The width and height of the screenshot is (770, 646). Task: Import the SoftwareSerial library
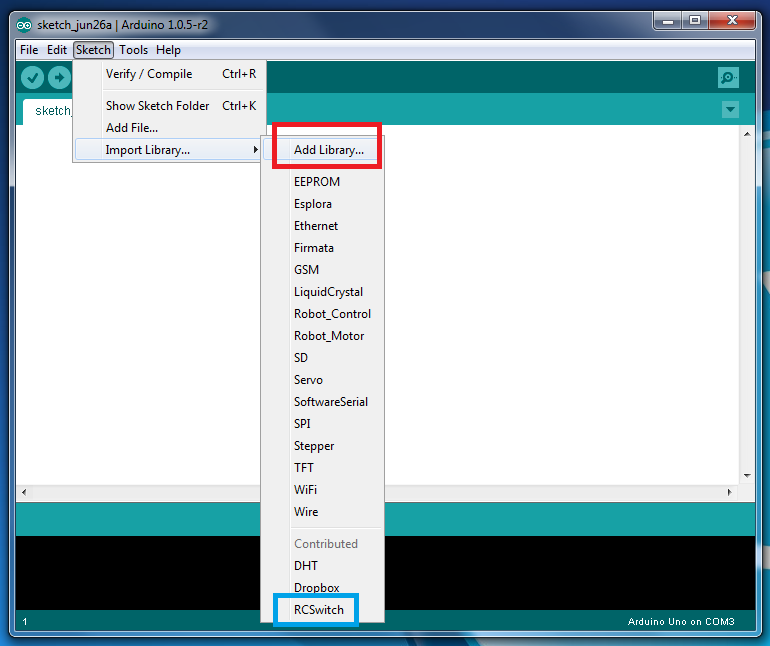(323, 402)
